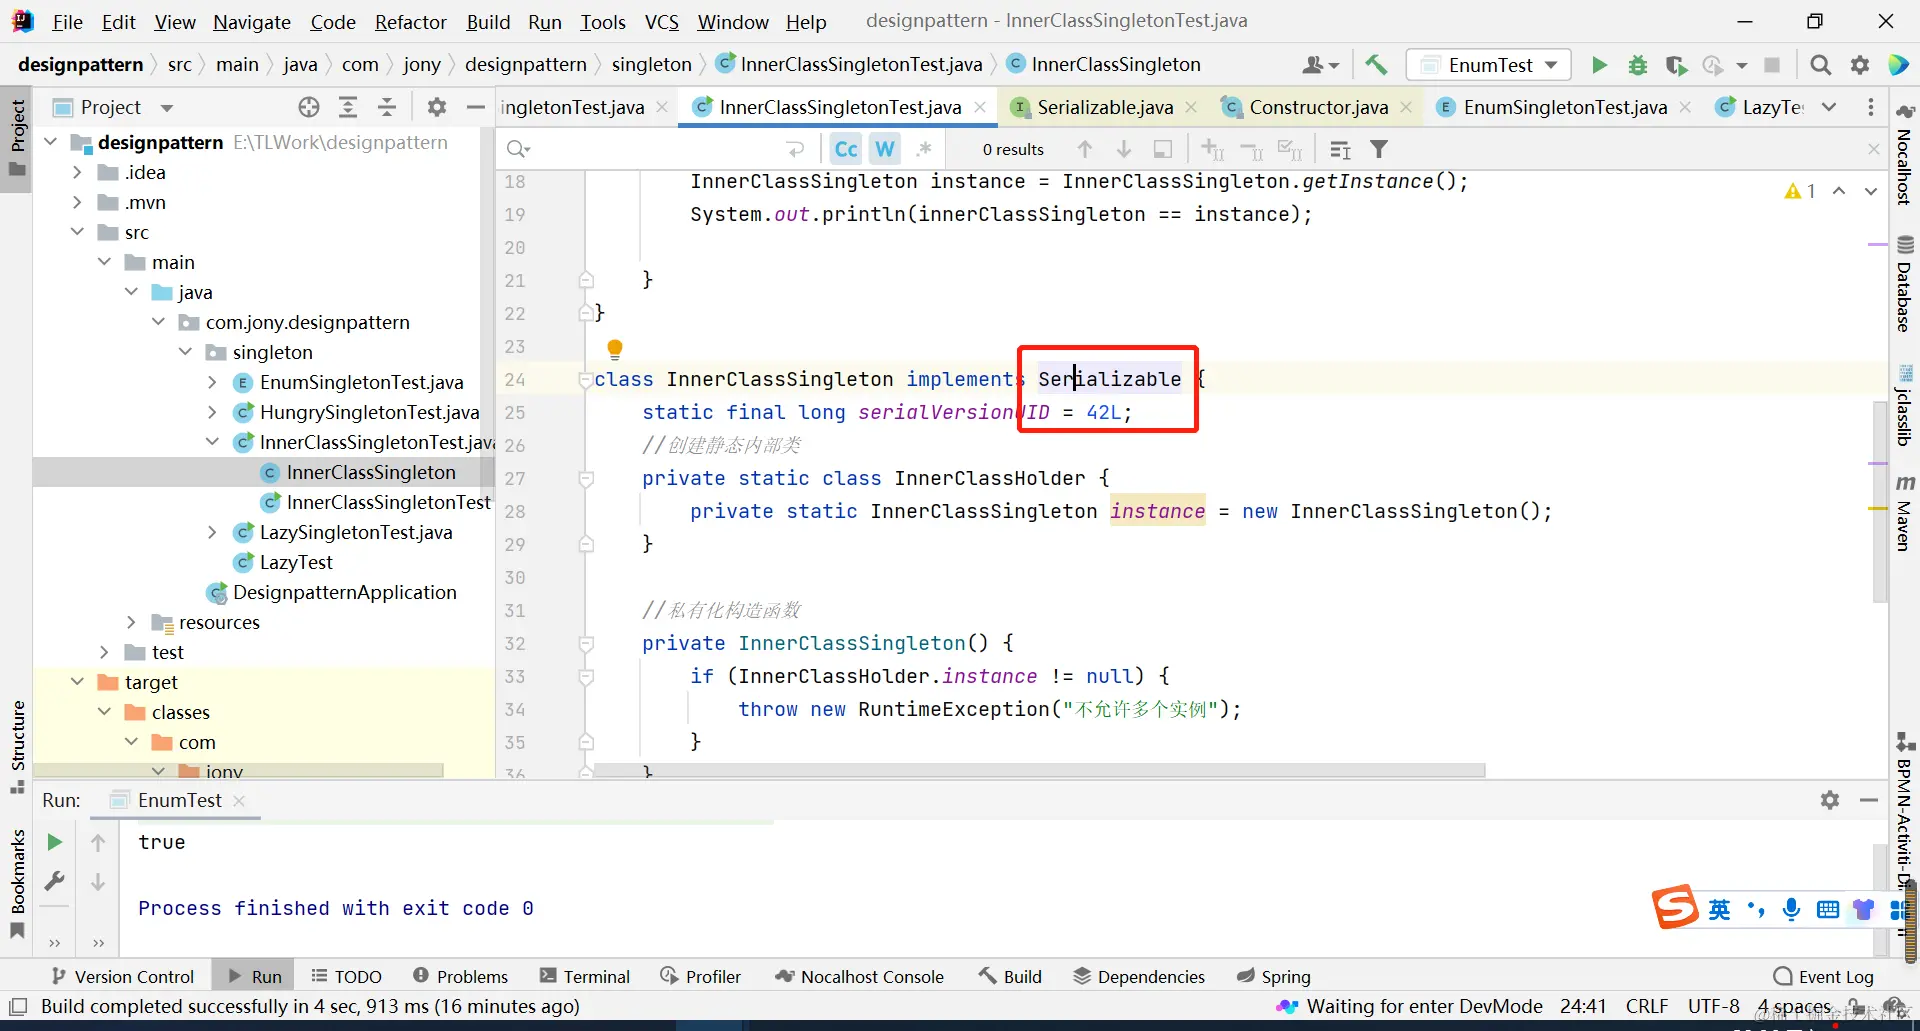
Task: Switch to EnumSingletonTest.java tab
Action: click(x=1564, y=107)
